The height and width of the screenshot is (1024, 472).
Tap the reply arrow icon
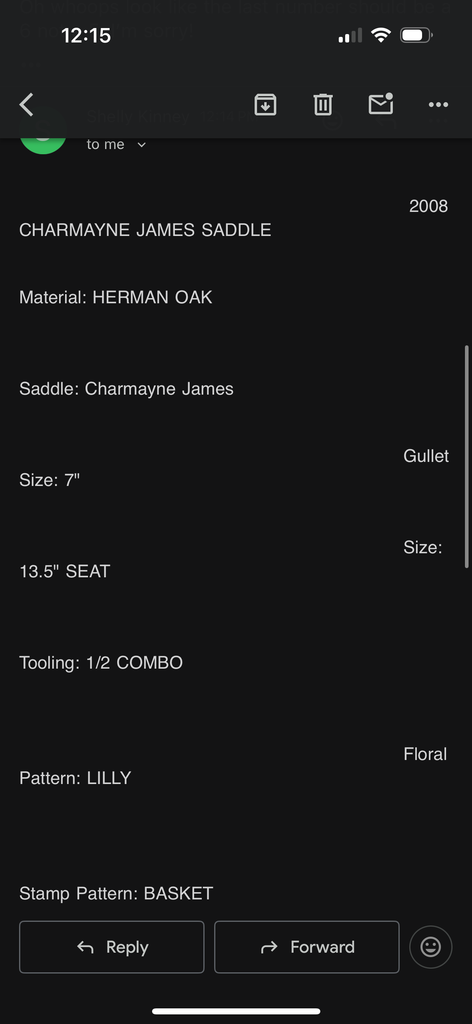click(x=86, y=947)
